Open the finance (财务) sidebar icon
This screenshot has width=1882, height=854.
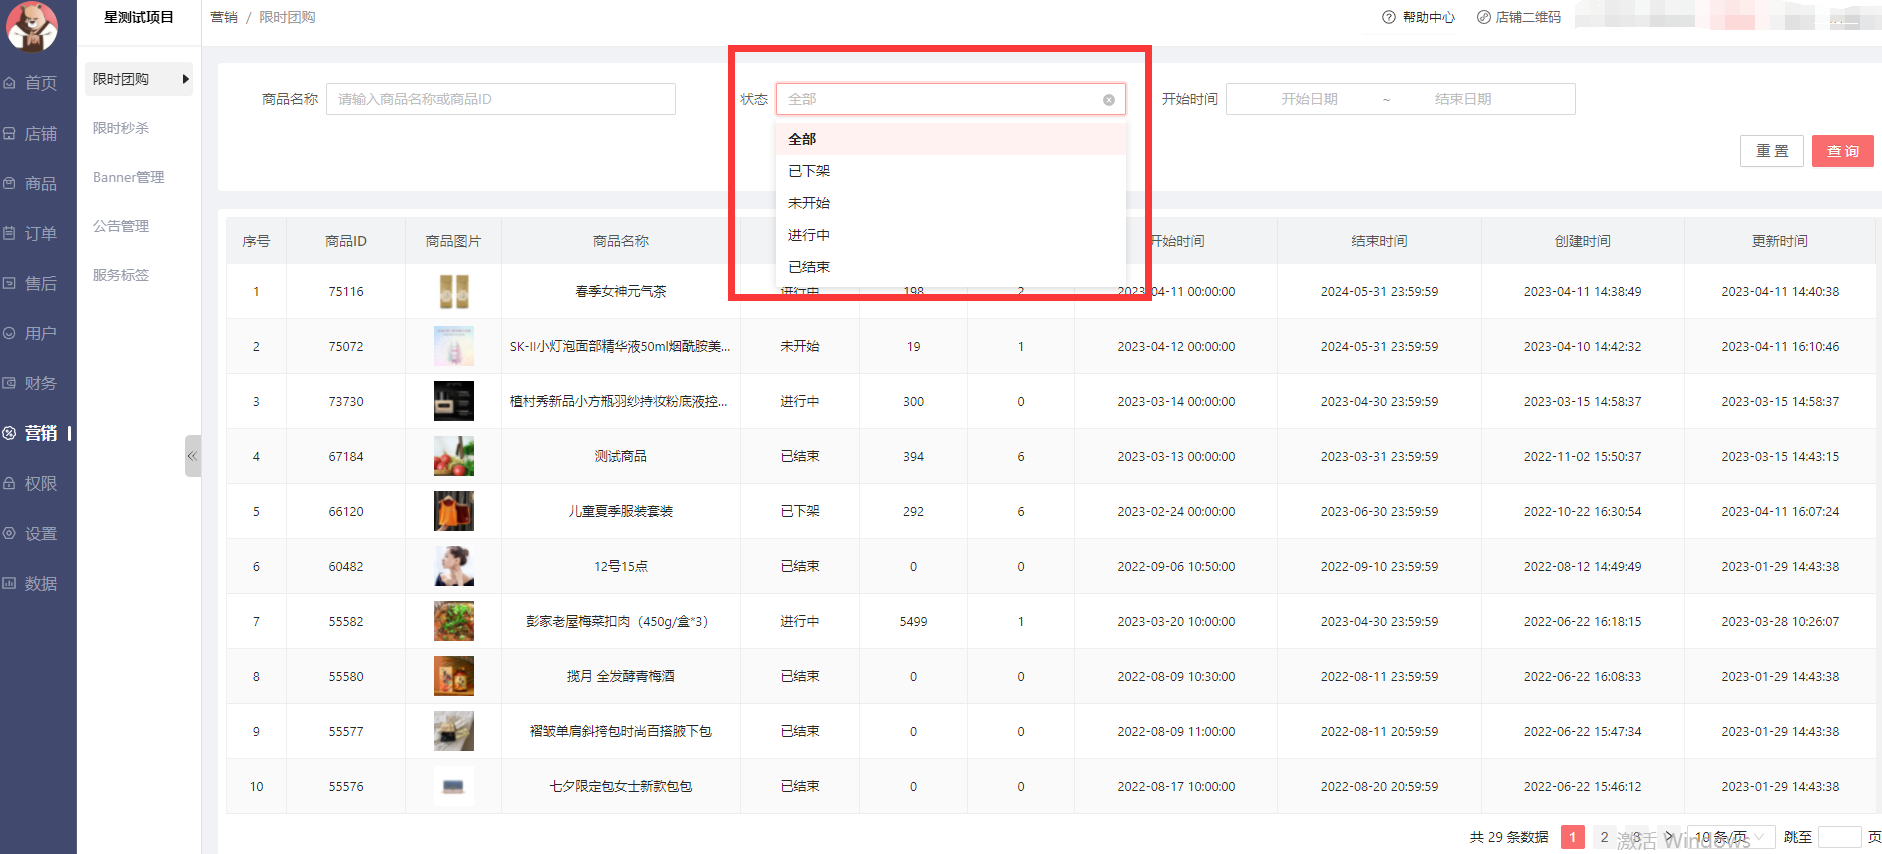[x=10, y=384]
